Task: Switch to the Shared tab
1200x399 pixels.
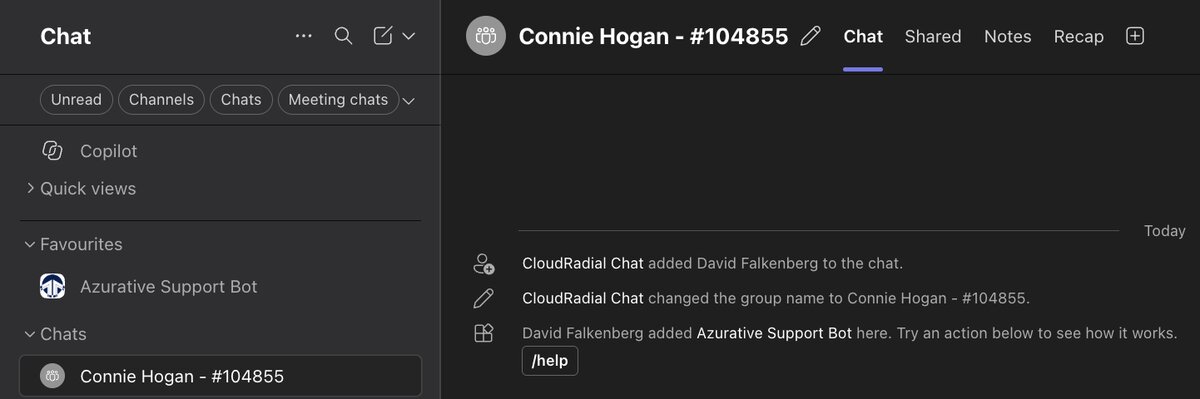Action: pos(933,36)
